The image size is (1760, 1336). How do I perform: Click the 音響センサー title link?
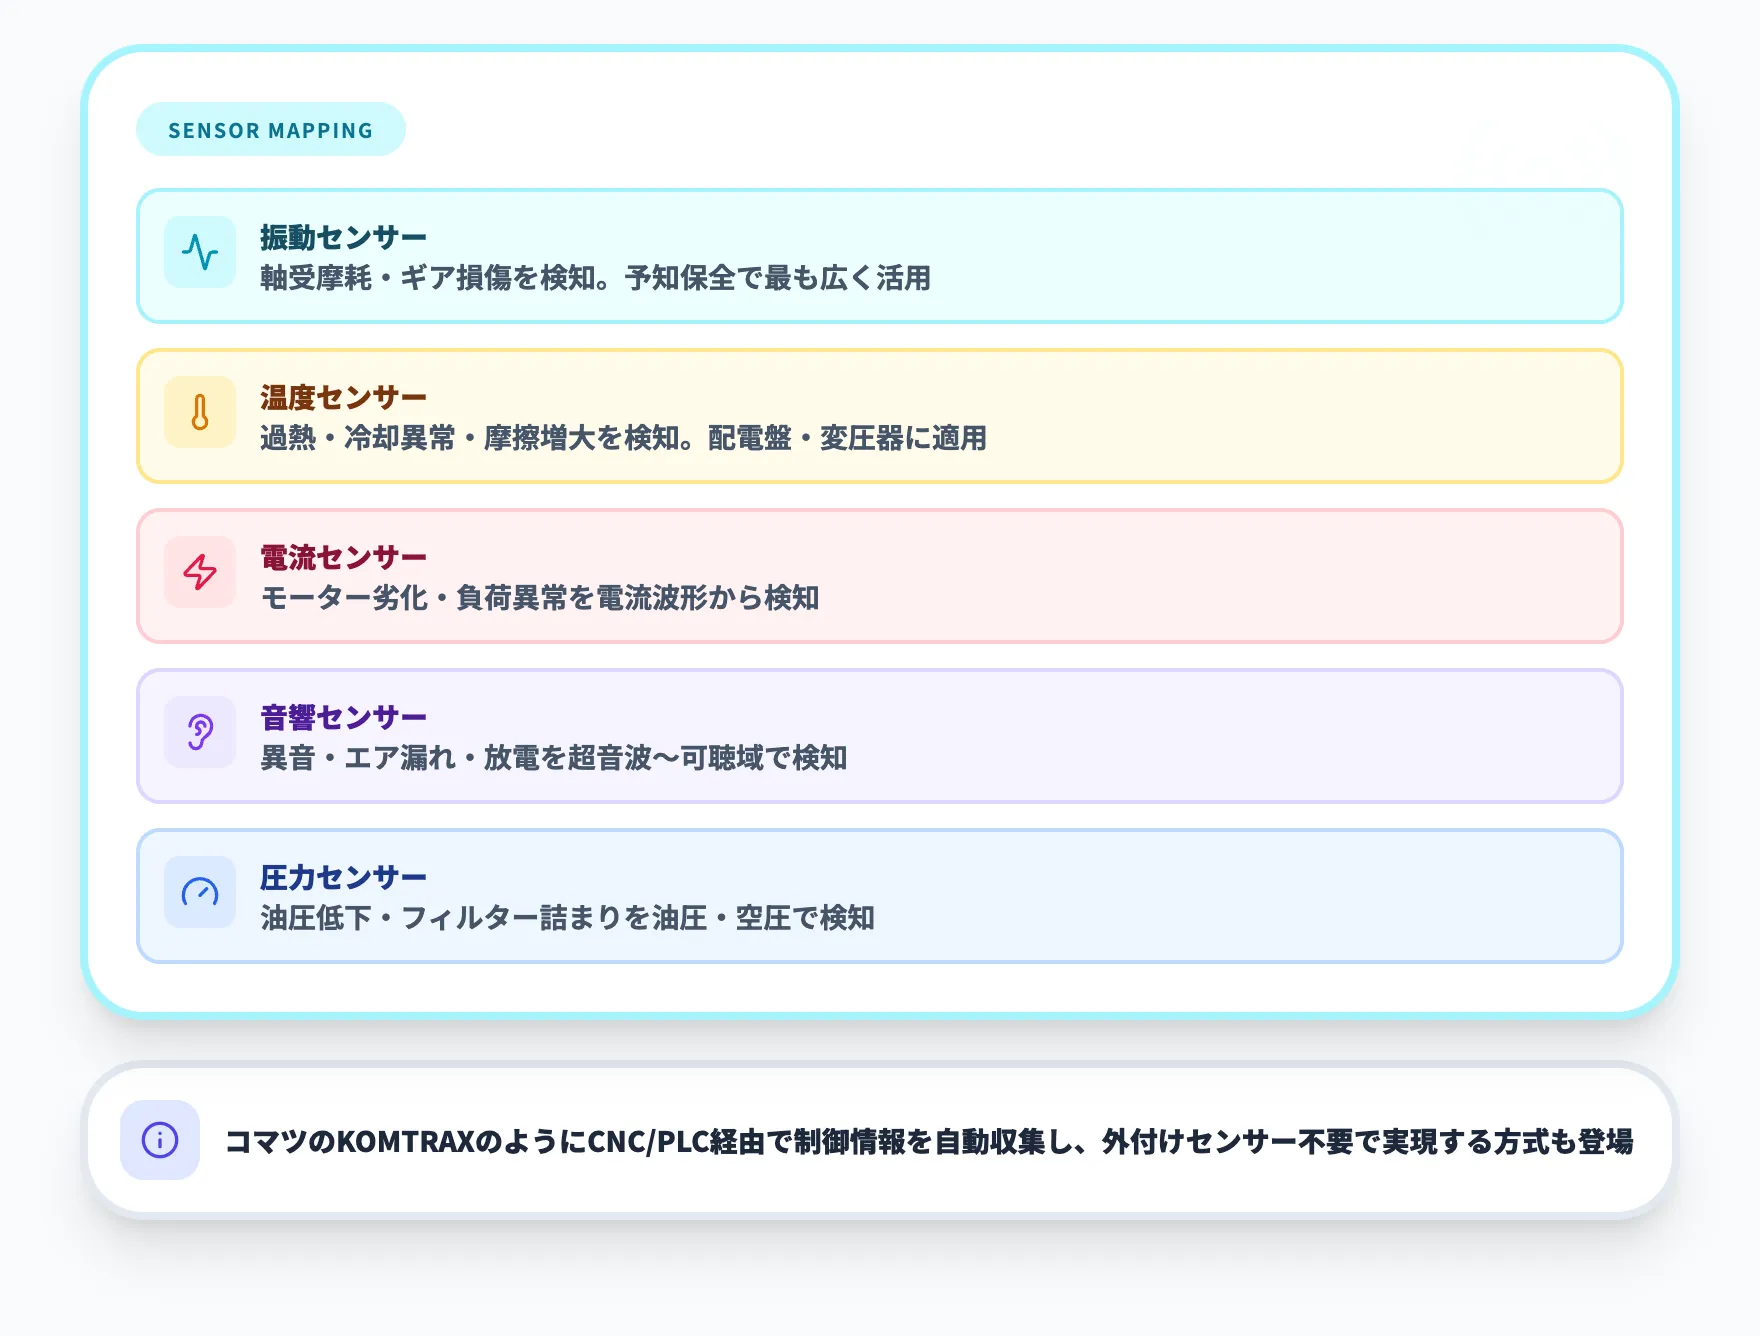click(x=341, y=716)
